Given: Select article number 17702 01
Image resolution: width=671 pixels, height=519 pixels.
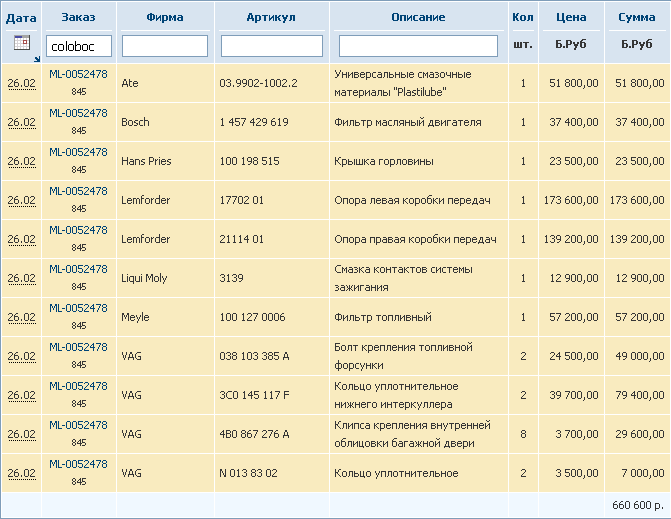Looking at the screenshot, I should (241, 200).
